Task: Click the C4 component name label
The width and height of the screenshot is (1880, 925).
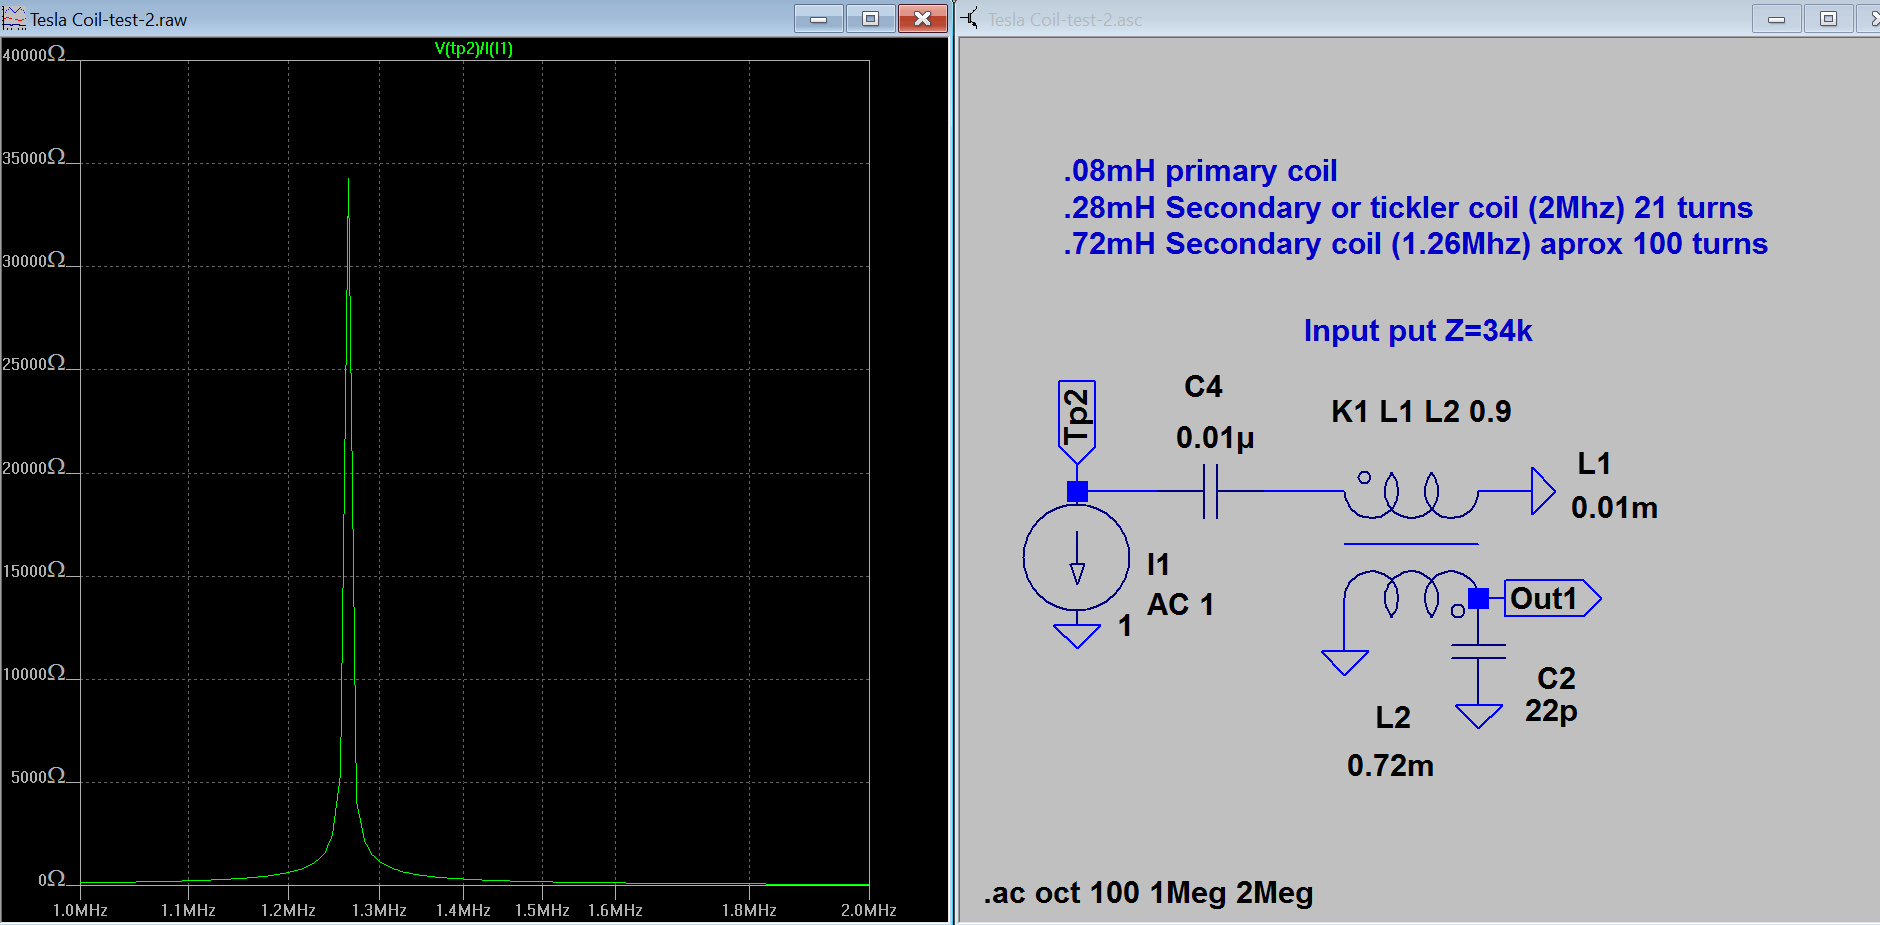Action: pyautogui.click(x=1203, y=386)
